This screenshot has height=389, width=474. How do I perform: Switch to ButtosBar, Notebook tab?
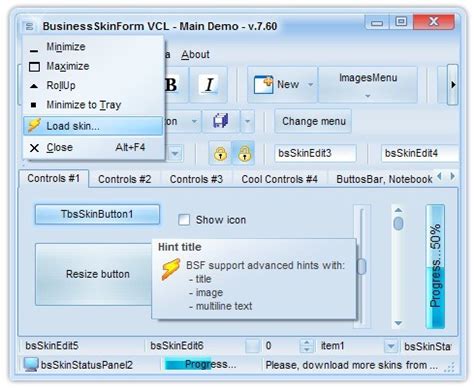pos(384,179)
